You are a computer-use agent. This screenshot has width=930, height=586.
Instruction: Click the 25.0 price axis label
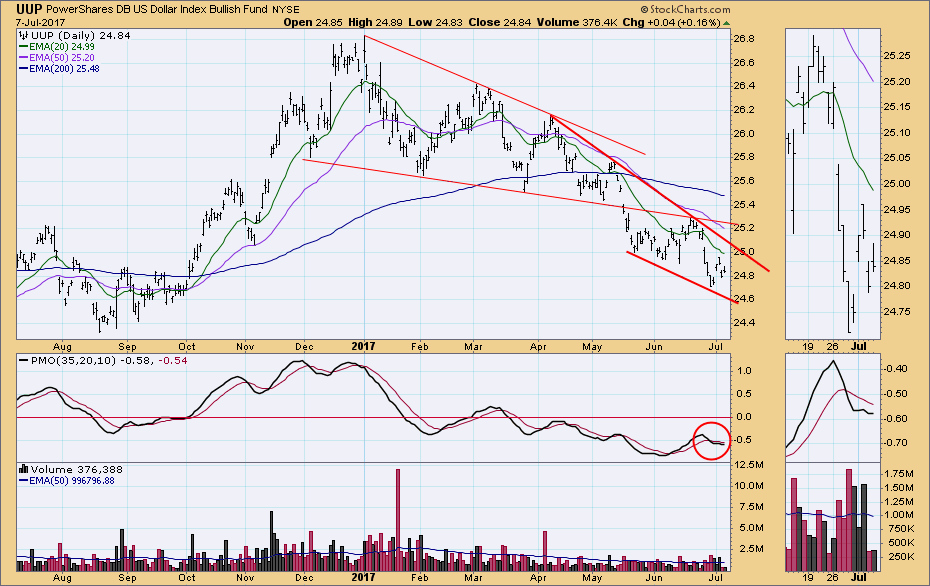744,252
